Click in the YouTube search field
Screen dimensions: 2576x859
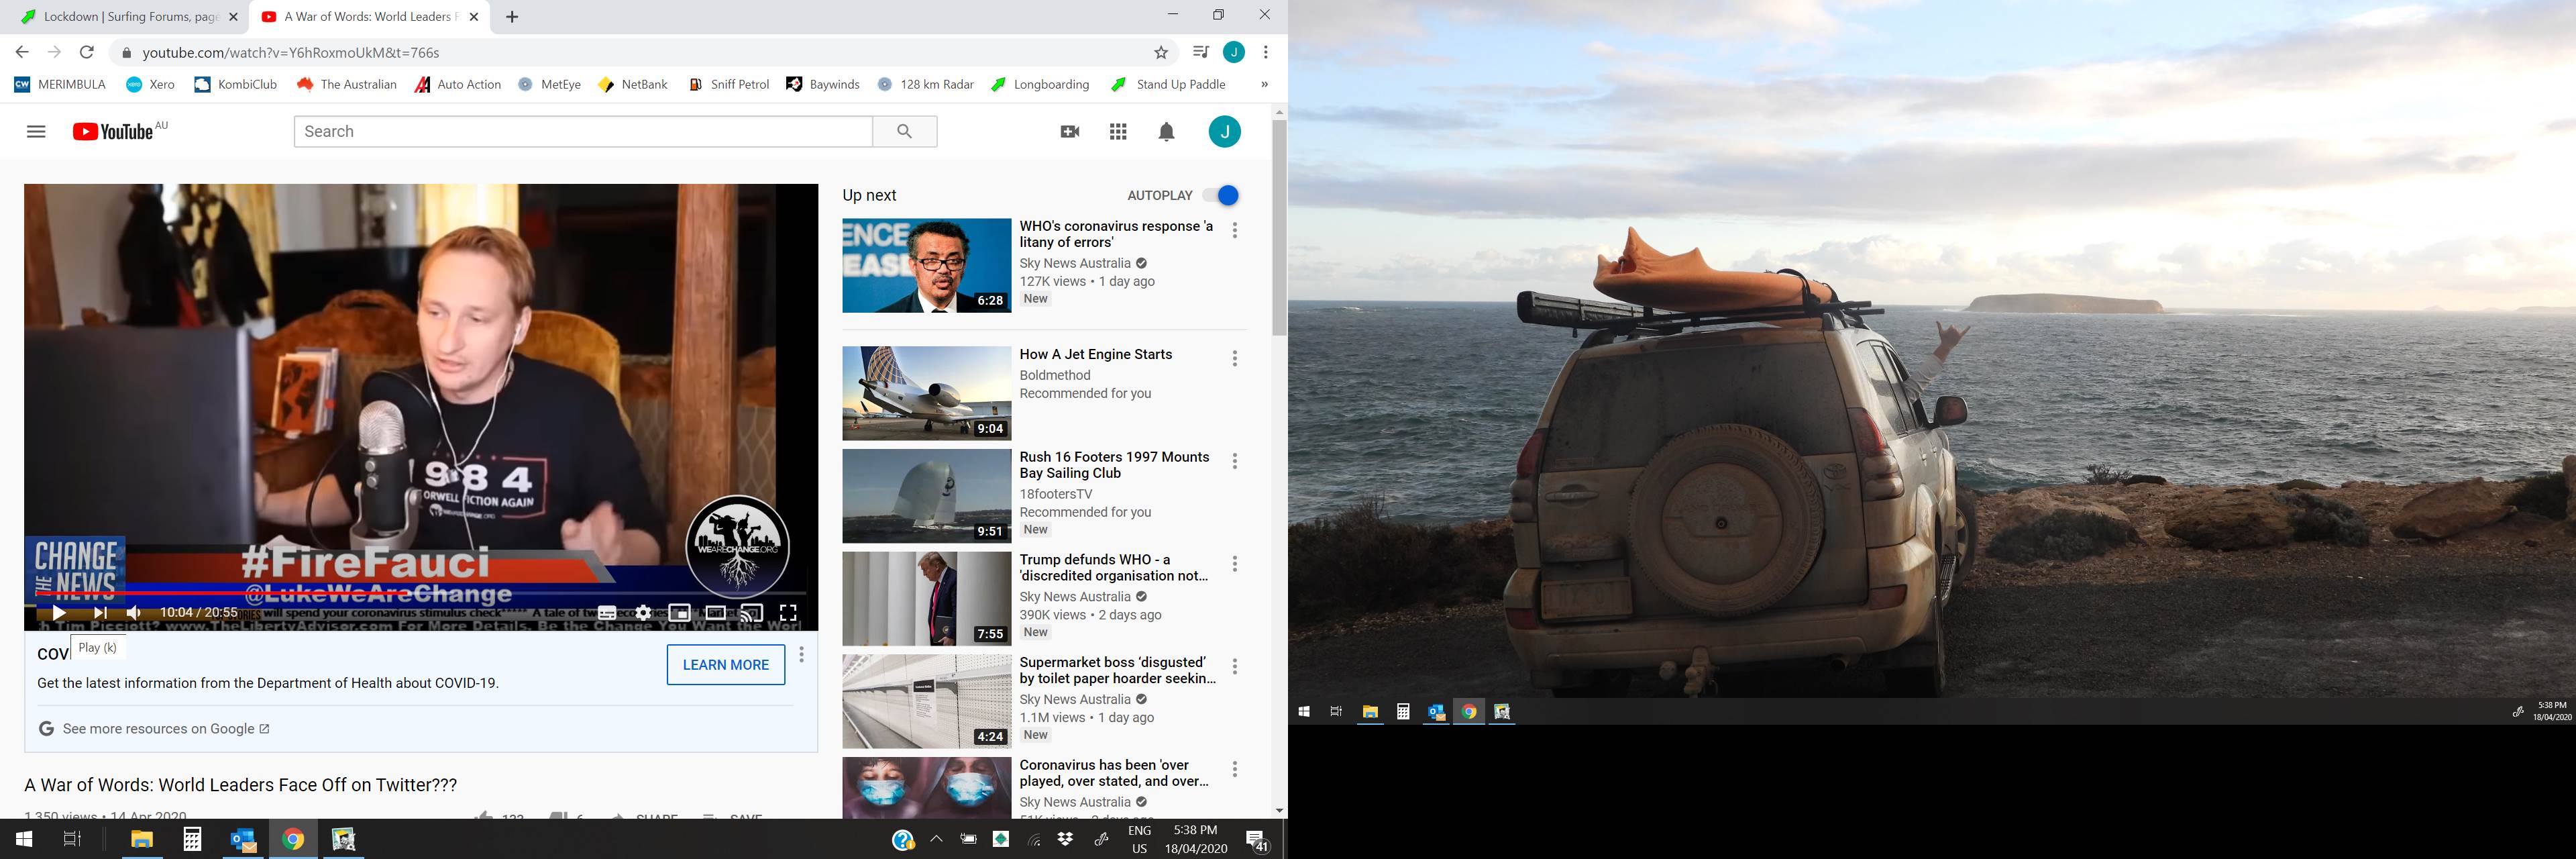[582, 131]
